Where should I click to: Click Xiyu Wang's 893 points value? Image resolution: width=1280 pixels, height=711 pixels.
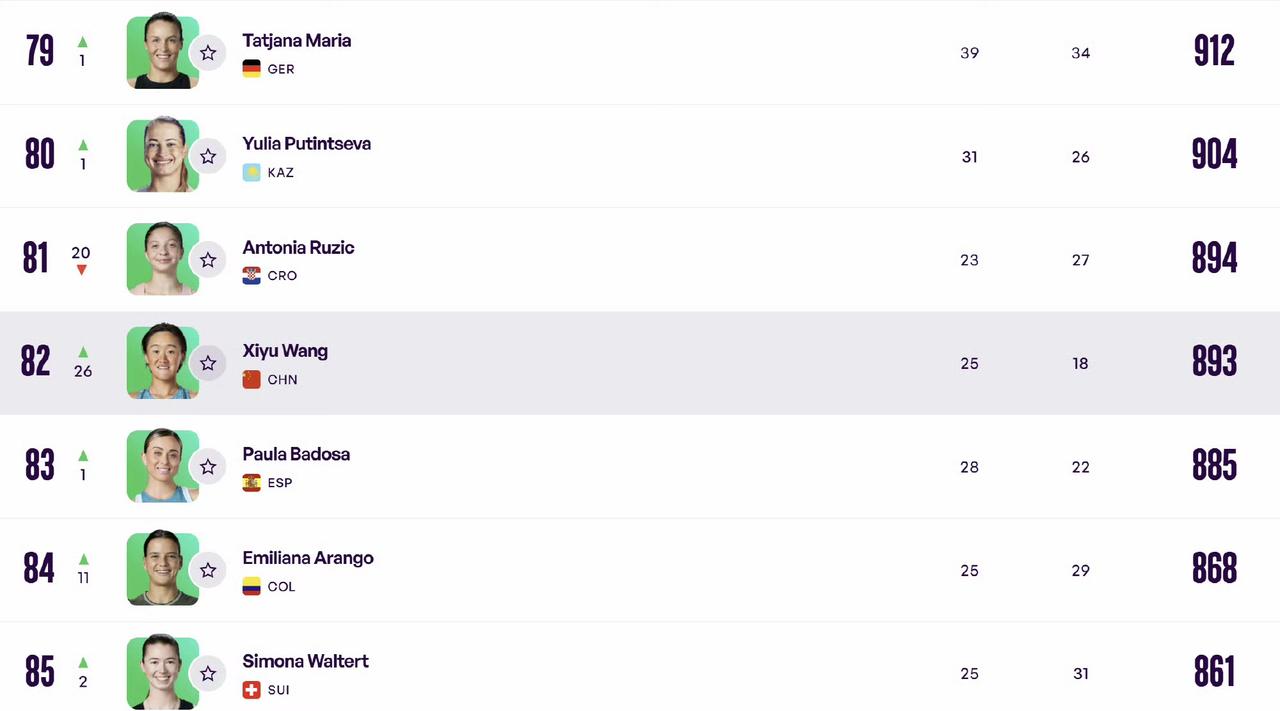(1214, 362)
